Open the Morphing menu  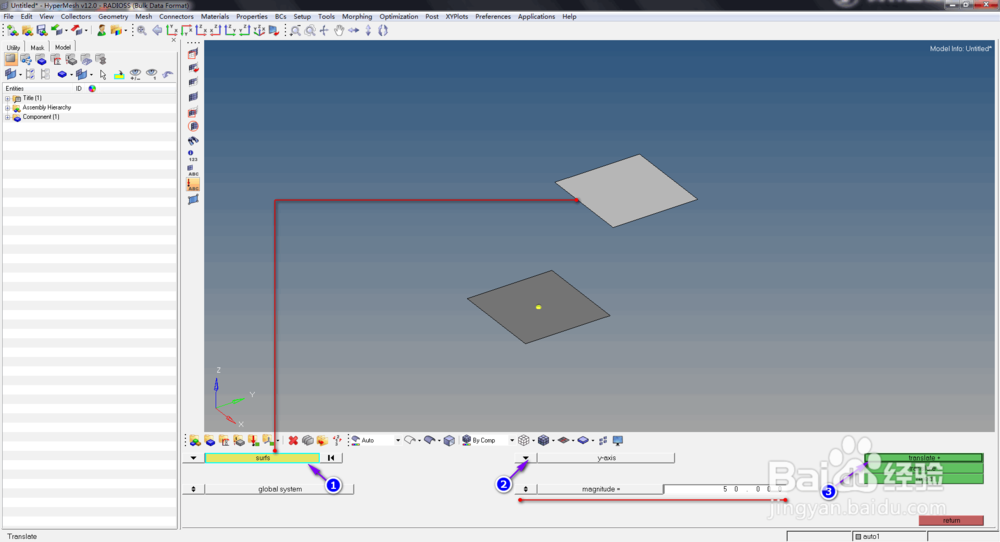coord(357,17)
